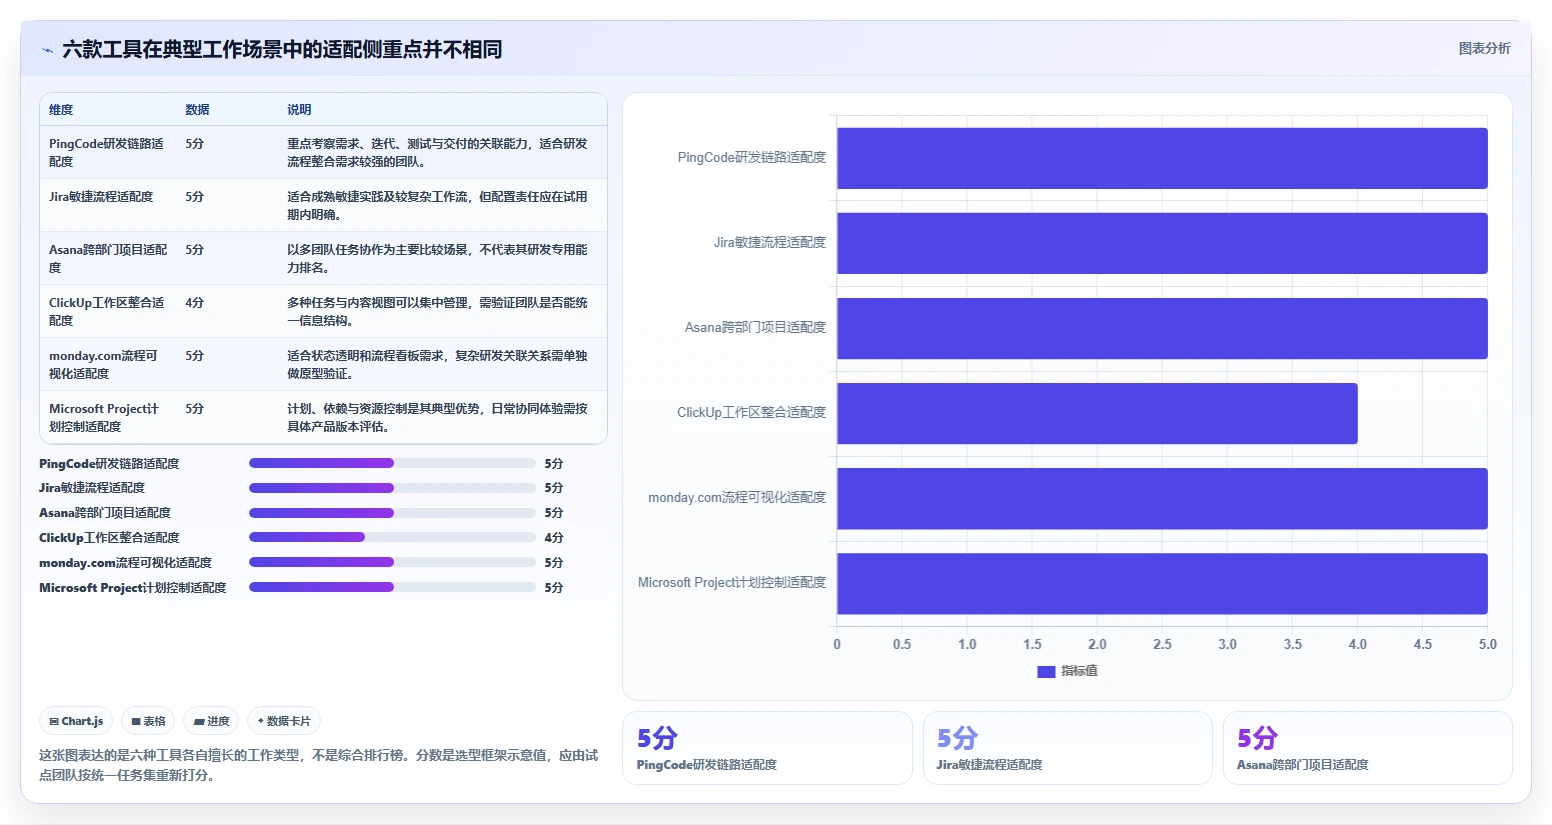Click the 图表分析 label in the header

coord(1484,48)
